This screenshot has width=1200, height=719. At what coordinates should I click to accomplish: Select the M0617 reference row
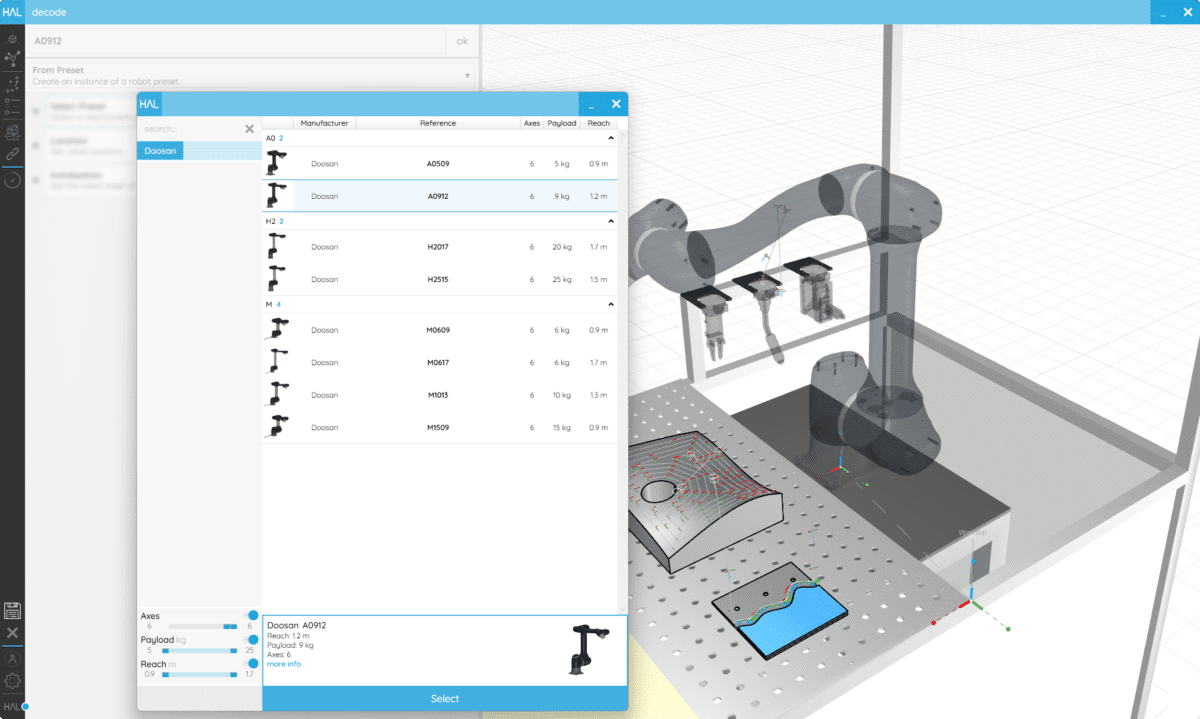tap(440, 362)
